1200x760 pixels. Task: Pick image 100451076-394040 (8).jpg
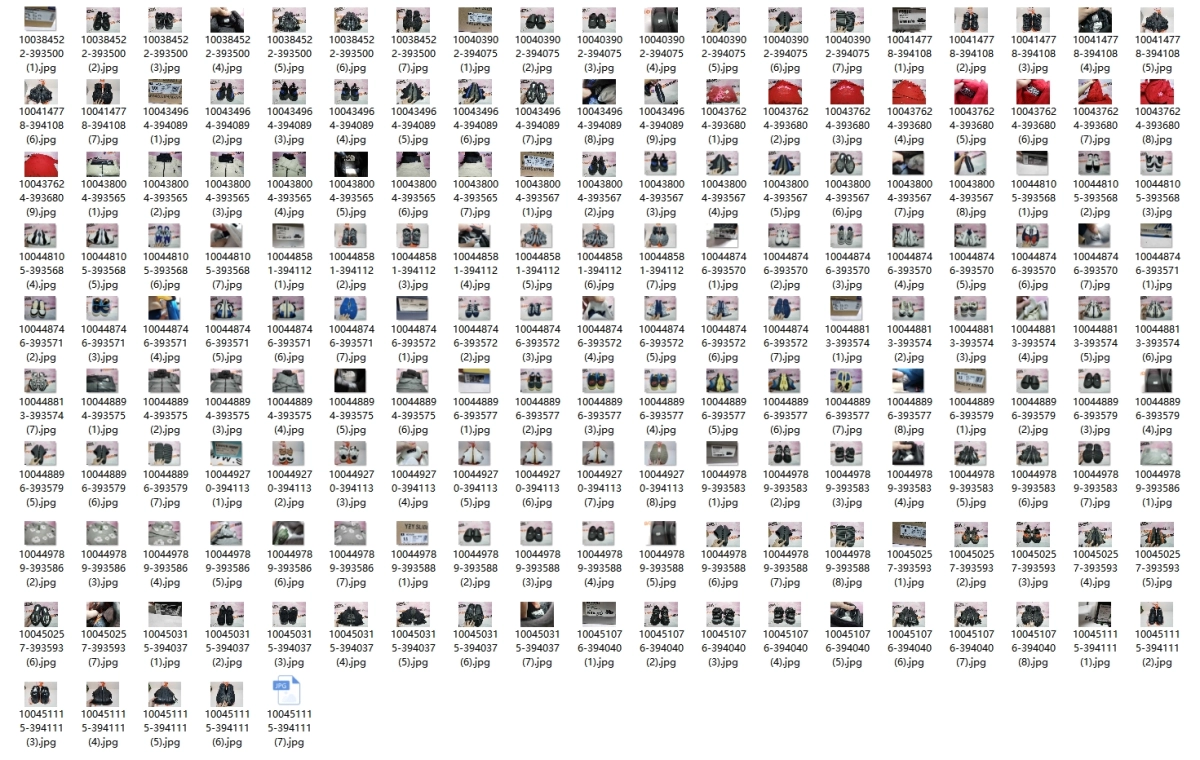click(x=1032, y=613)
